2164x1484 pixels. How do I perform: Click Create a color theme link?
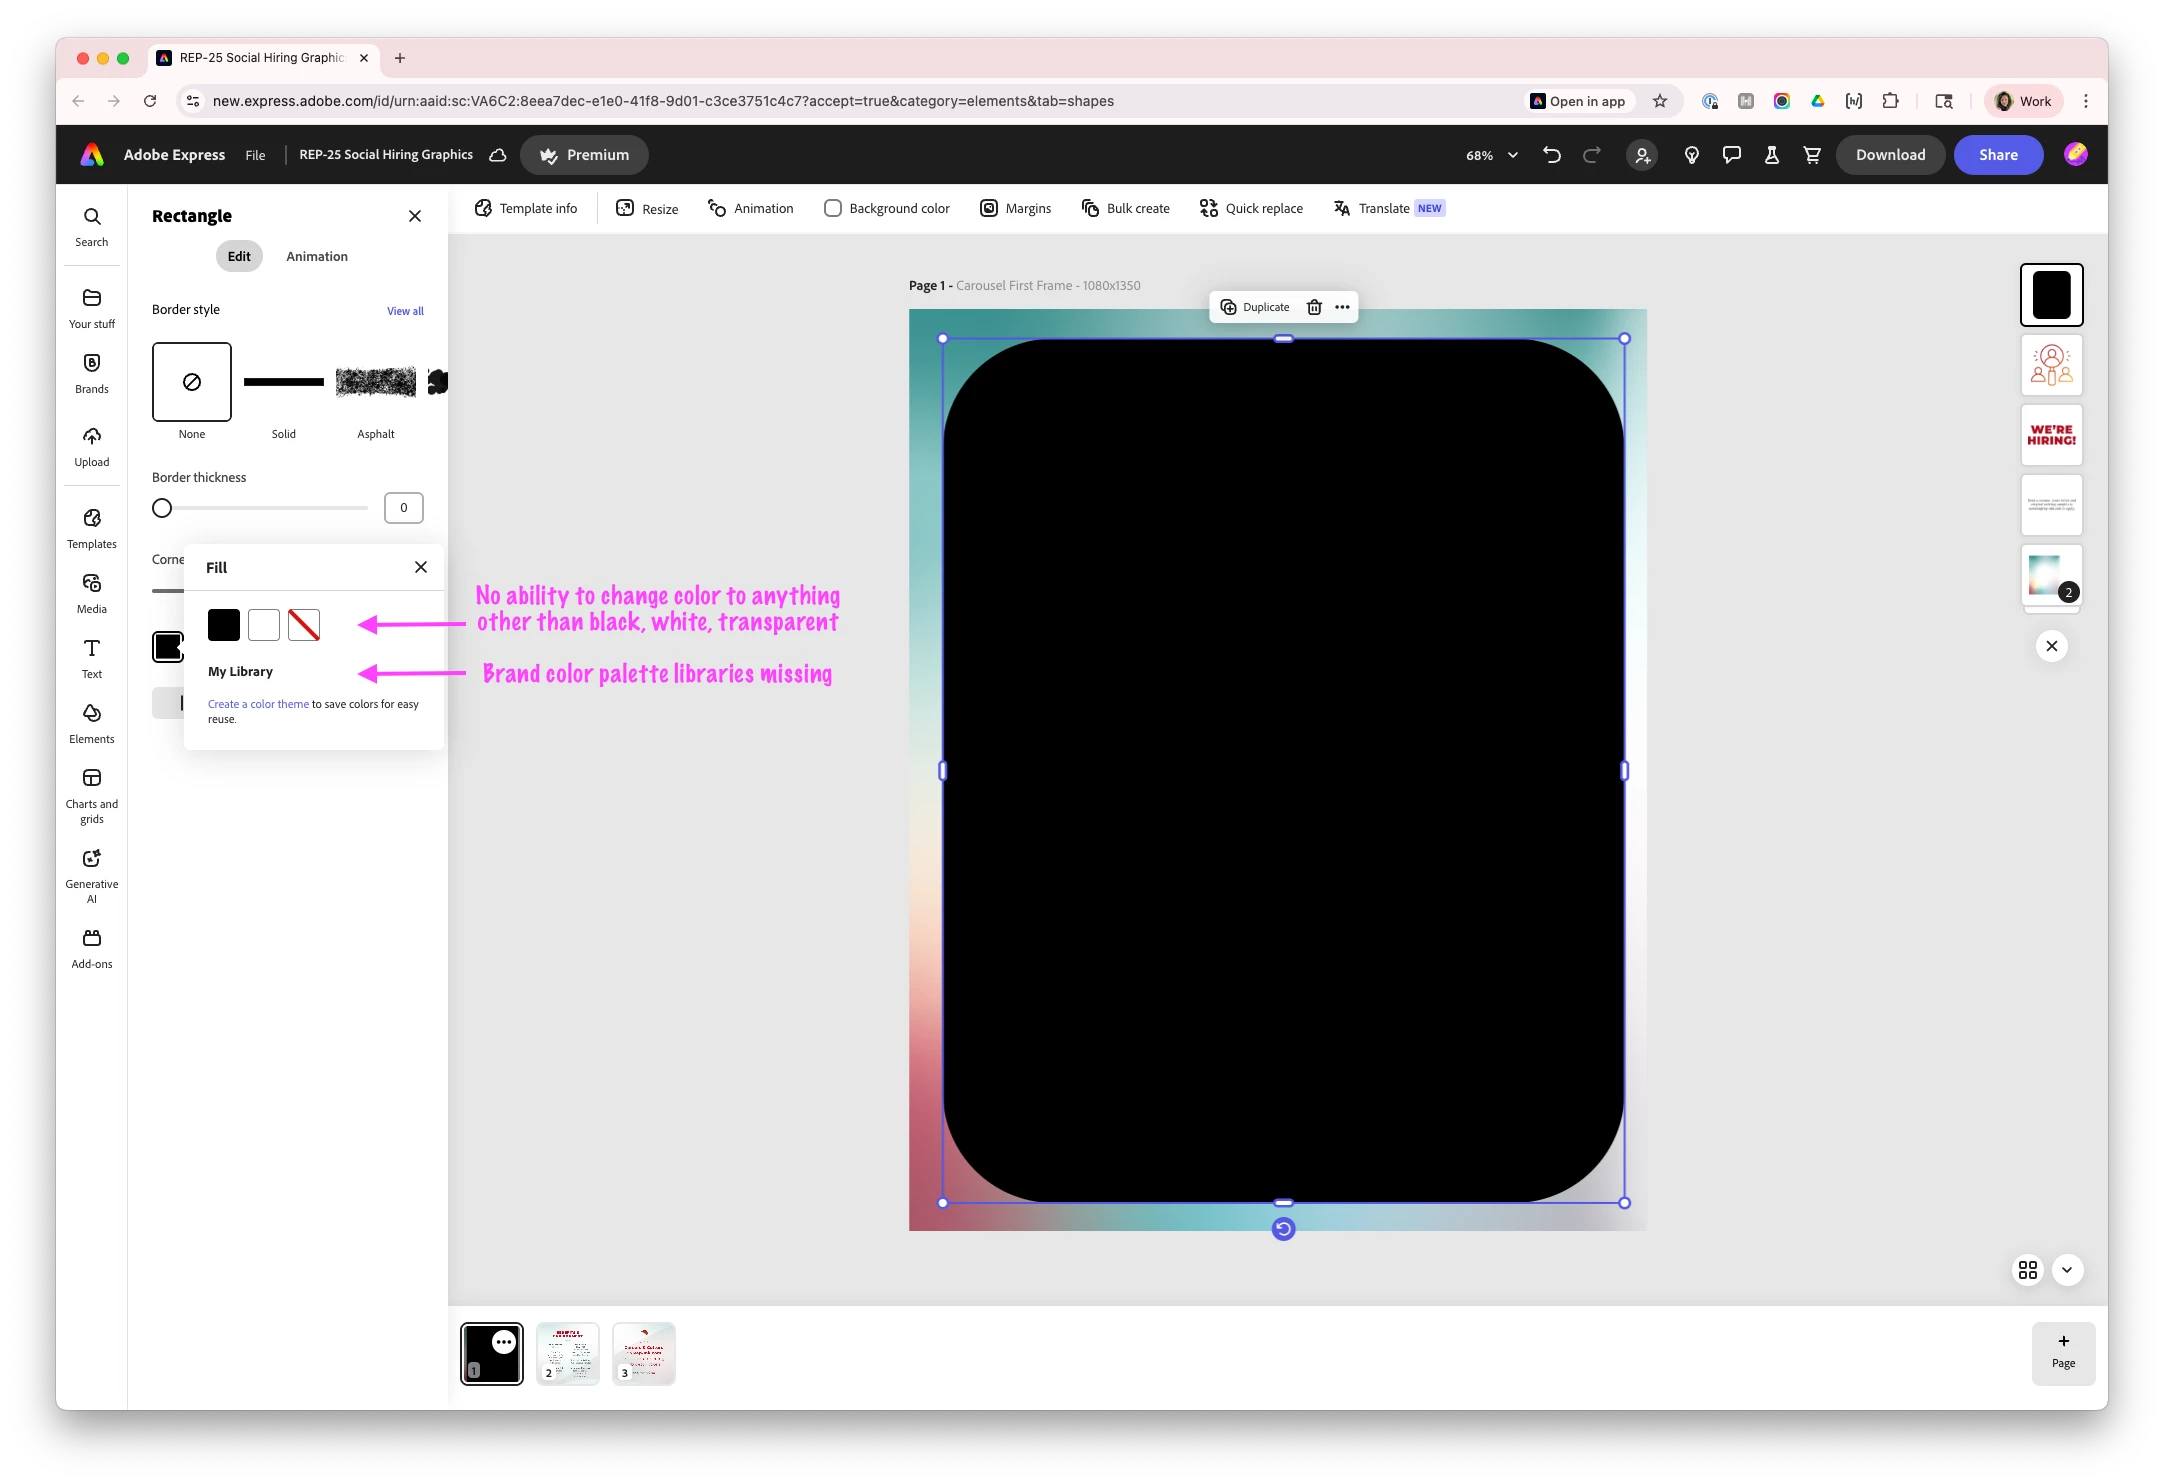coord(258,704)
